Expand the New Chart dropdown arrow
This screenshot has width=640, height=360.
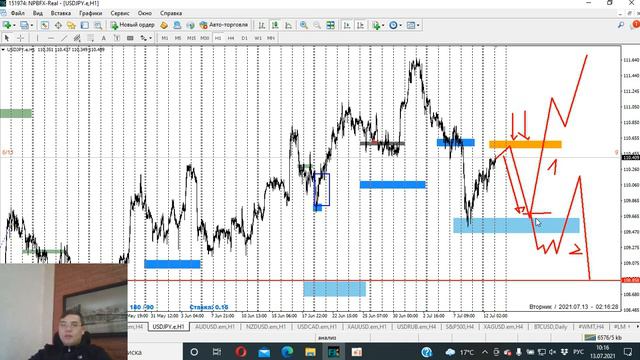coord(14,25)
